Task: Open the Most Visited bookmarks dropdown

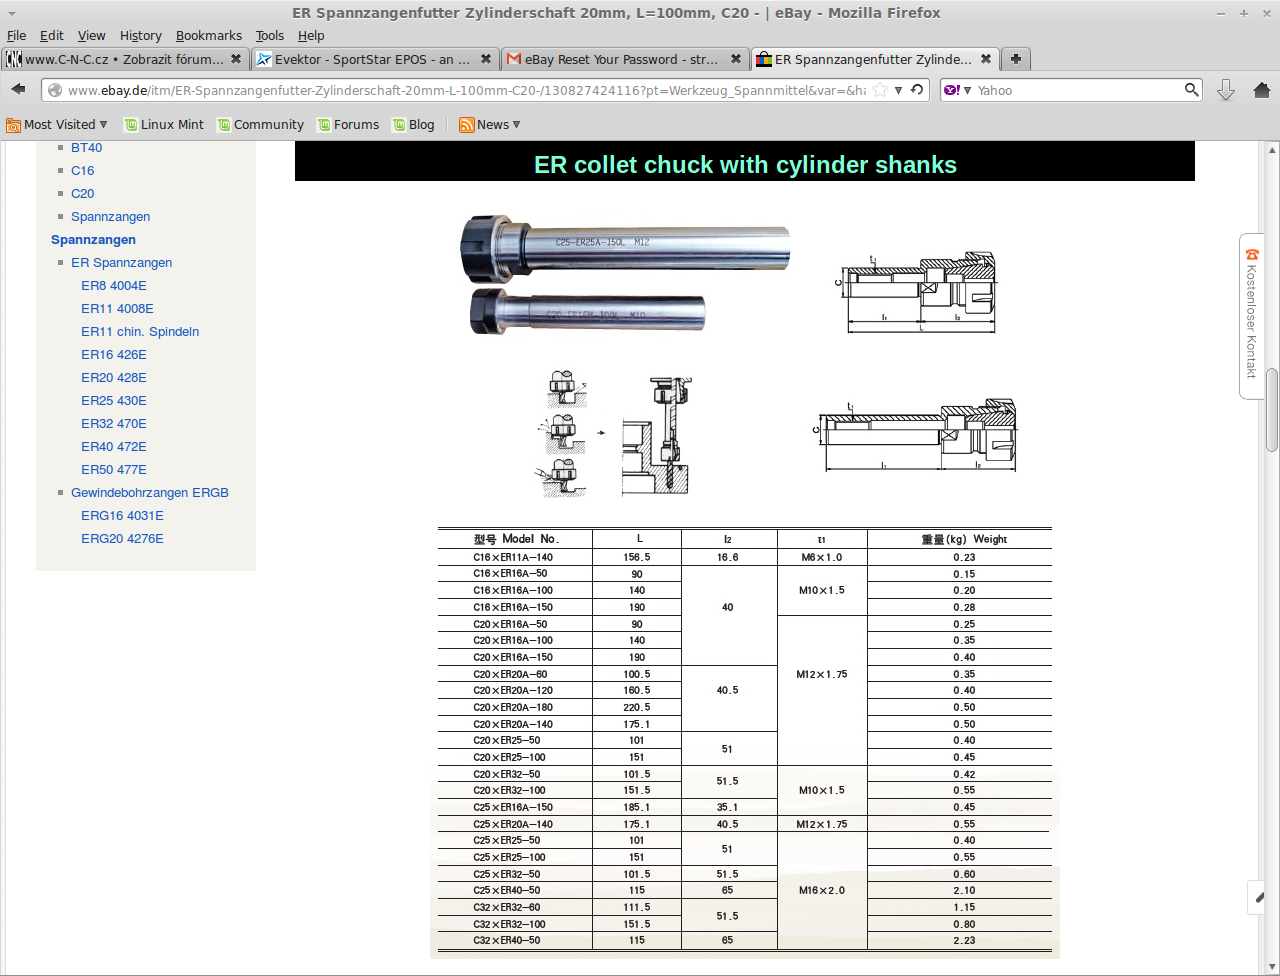Action: pyautogui.click(x=57, y=125)
